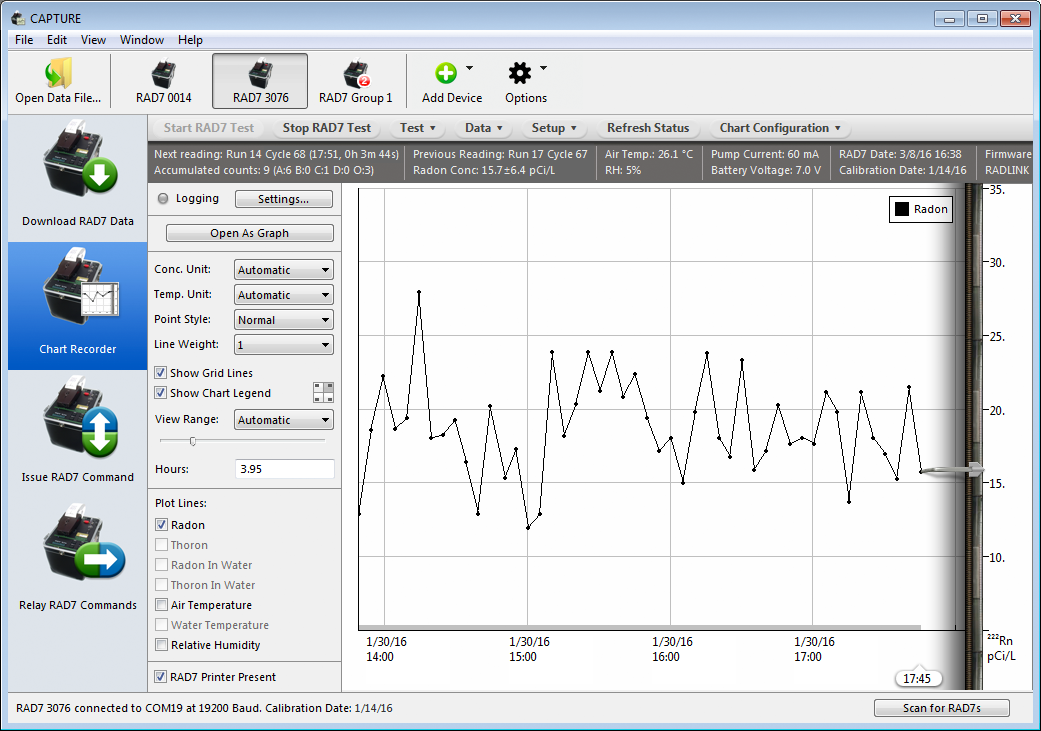The height and width of the screenshot is (731, 1041).
Task: Enable Relative Humidity plot line
Action: tap(161, 644)
